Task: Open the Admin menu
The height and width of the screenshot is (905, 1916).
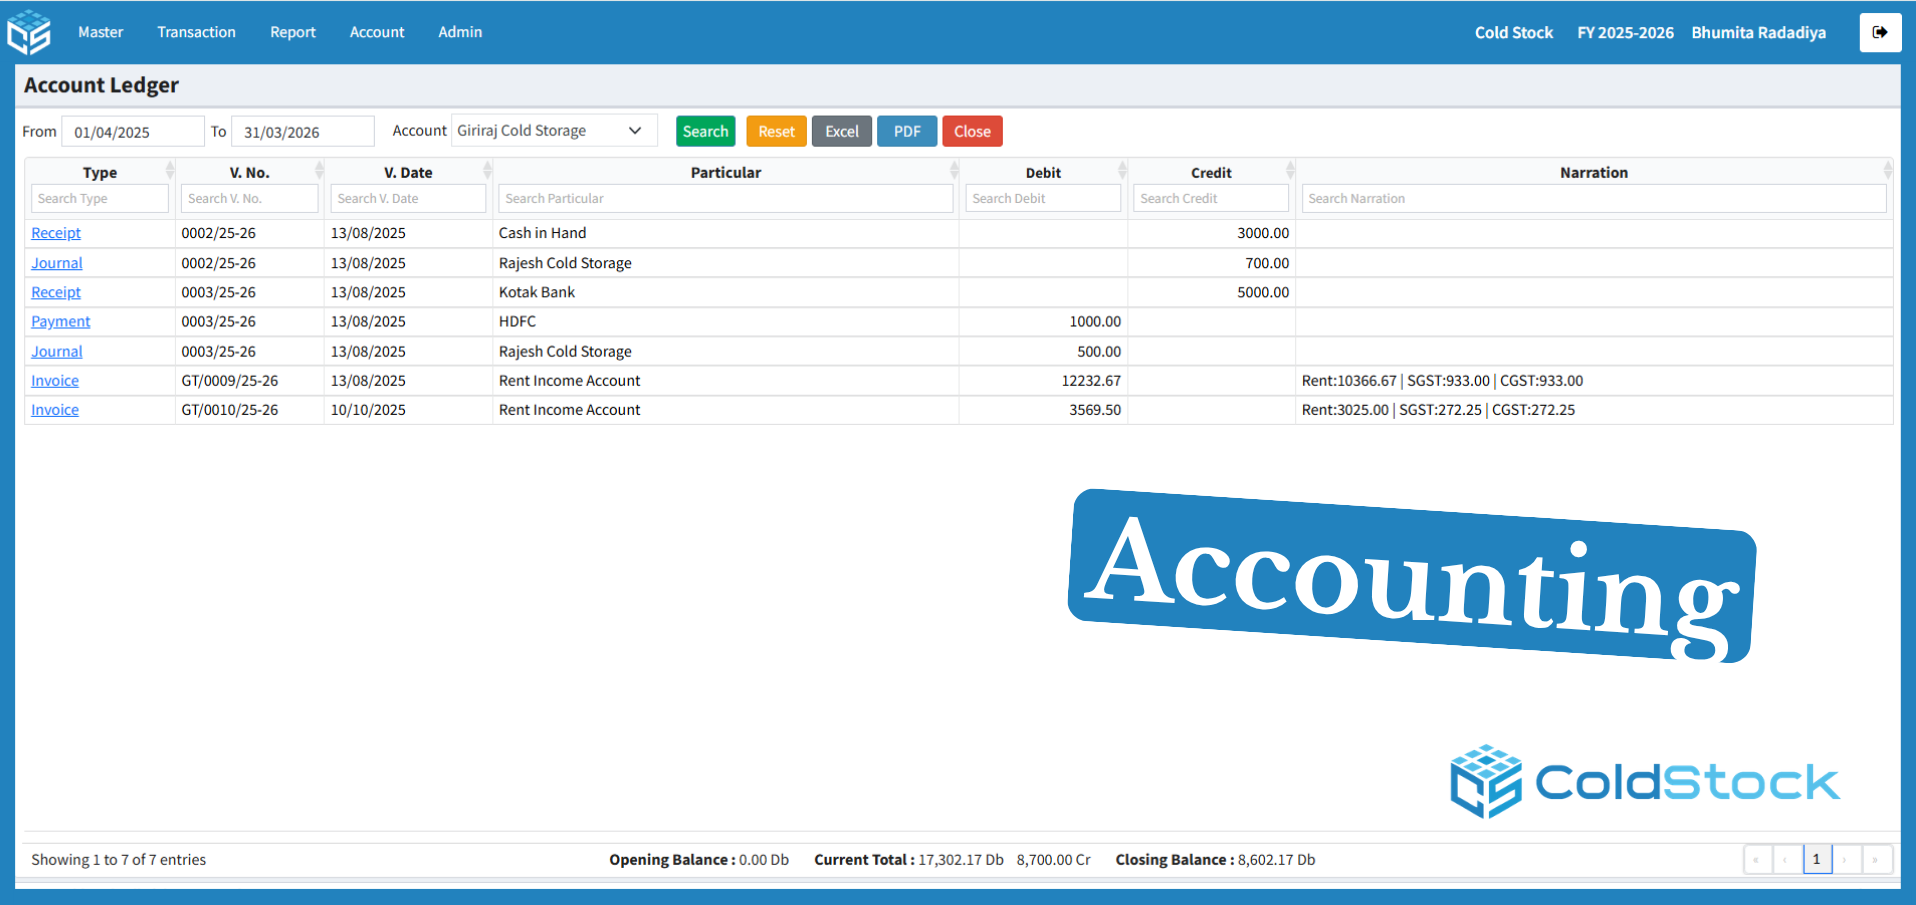Action: (x=460, y=32)
